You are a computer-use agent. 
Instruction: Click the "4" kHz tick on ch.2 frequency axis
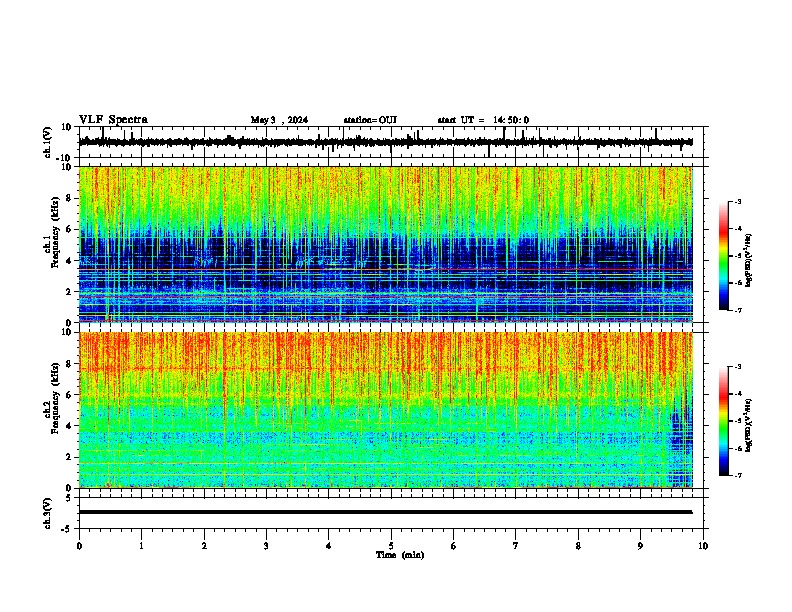(69, 426)
